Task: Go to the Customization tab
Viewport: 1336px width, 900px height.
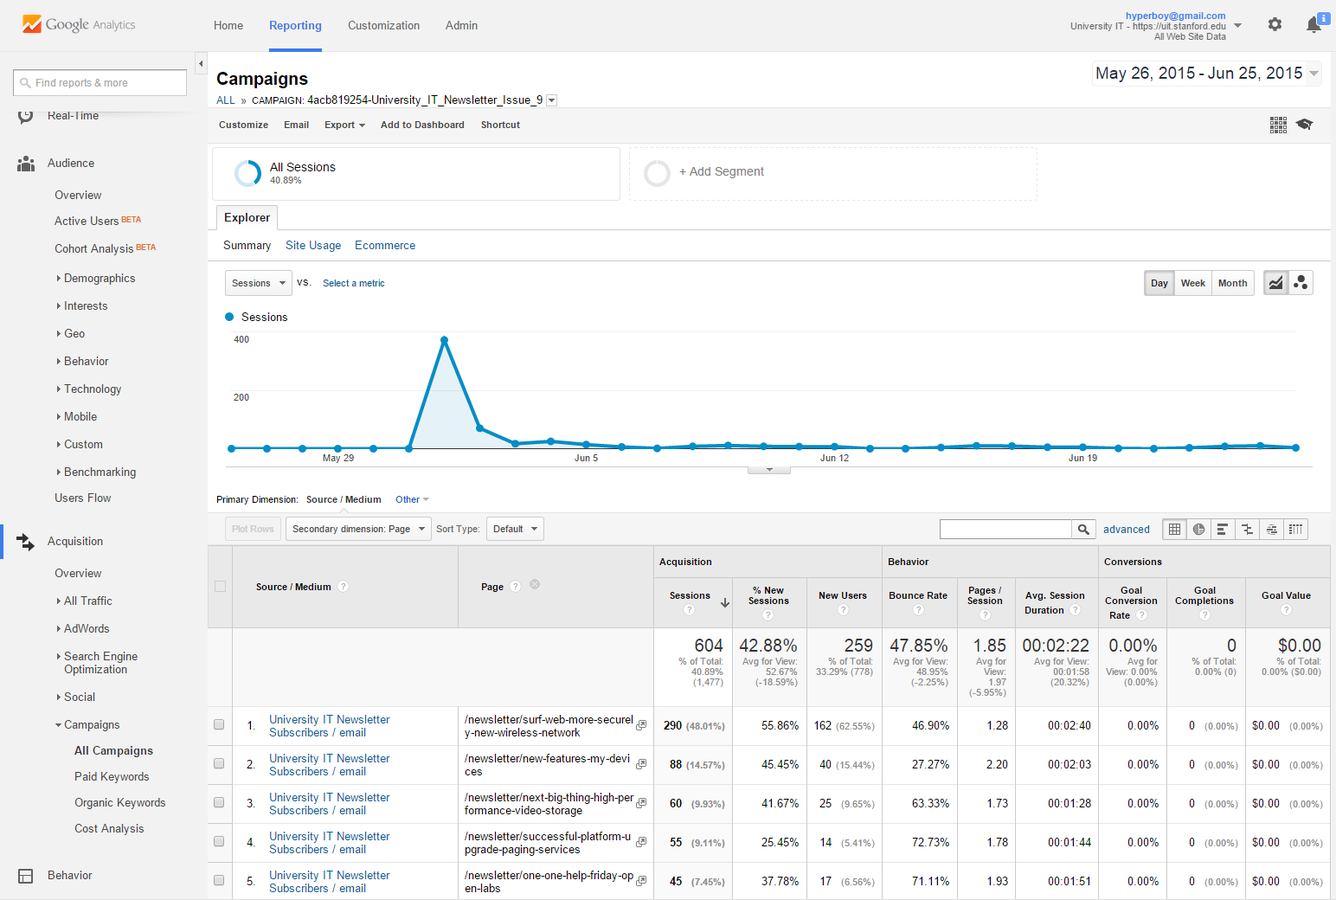Action: 383,25
